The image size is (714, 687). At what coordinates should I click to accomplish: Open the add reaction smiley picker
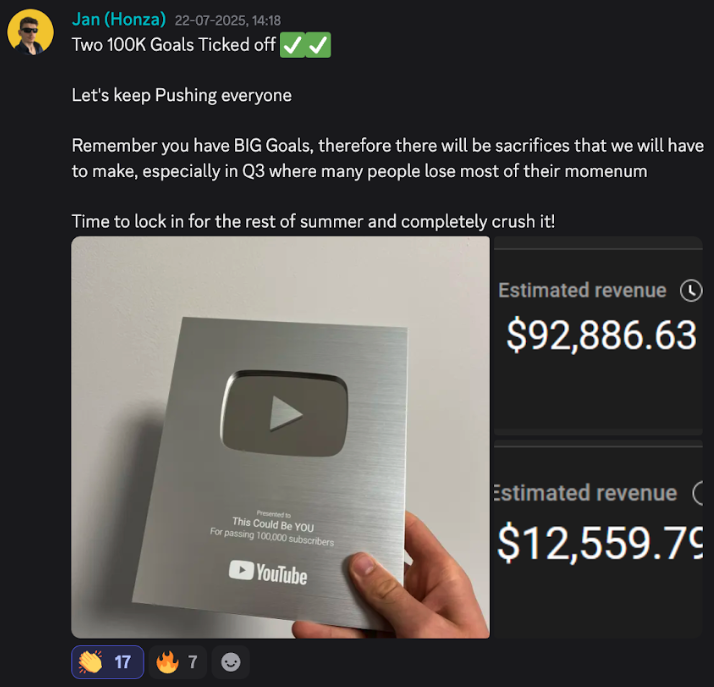click(230, 662)
